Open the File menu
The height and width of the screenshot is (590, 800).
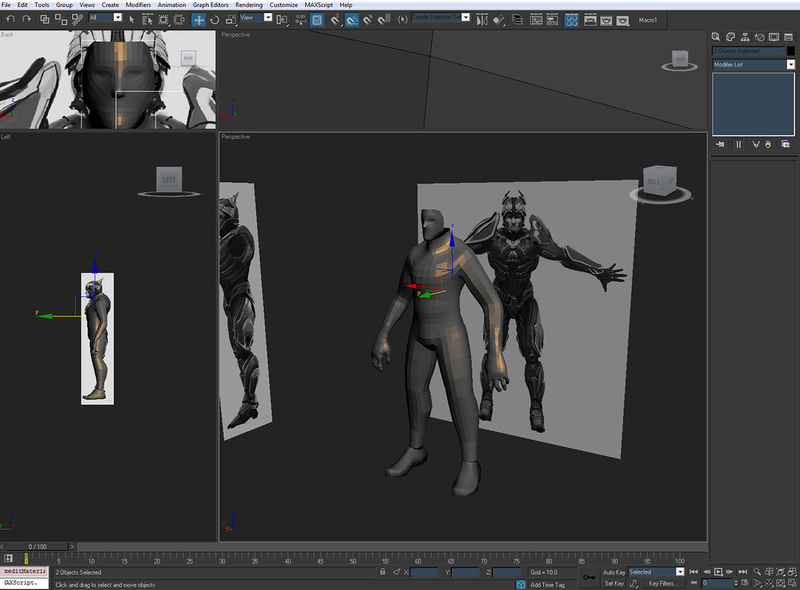[6, 5]
